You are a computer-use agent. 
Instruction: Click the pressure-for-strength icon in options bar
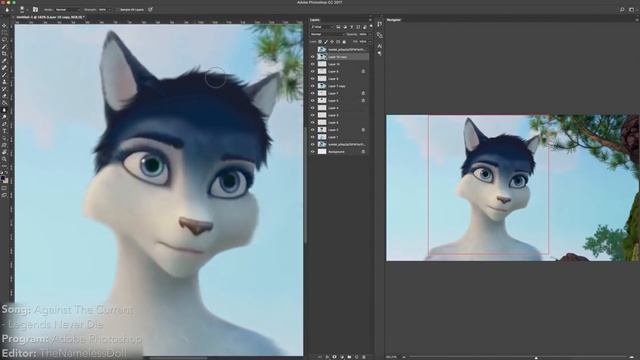pyautogui.click(x=151, y=9)
